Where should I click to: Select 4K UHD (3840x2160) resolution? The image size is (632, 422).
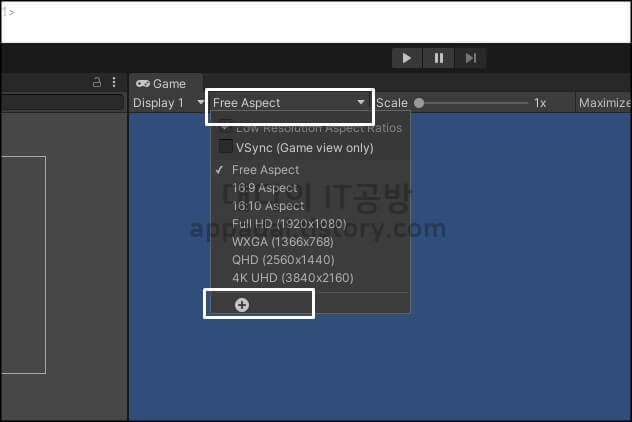tap(310, 278)
